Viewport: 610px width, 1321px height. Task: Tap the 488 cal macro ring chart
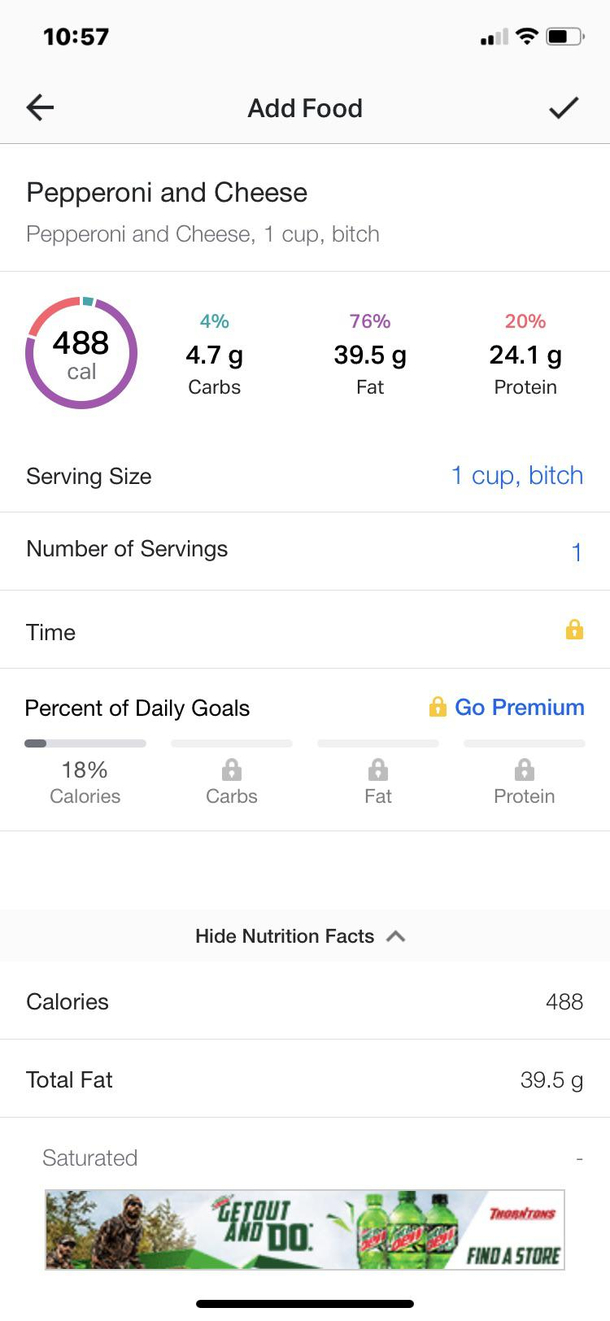pos(81,353)
